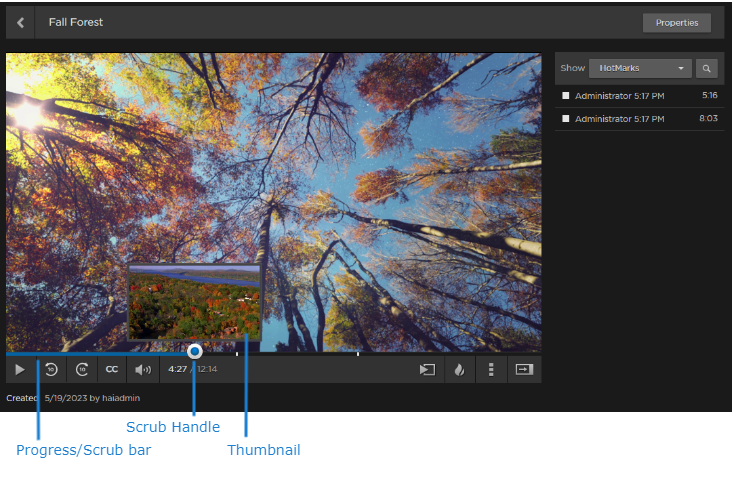
Task: Open the Properties panel
Action: [676, 22]
